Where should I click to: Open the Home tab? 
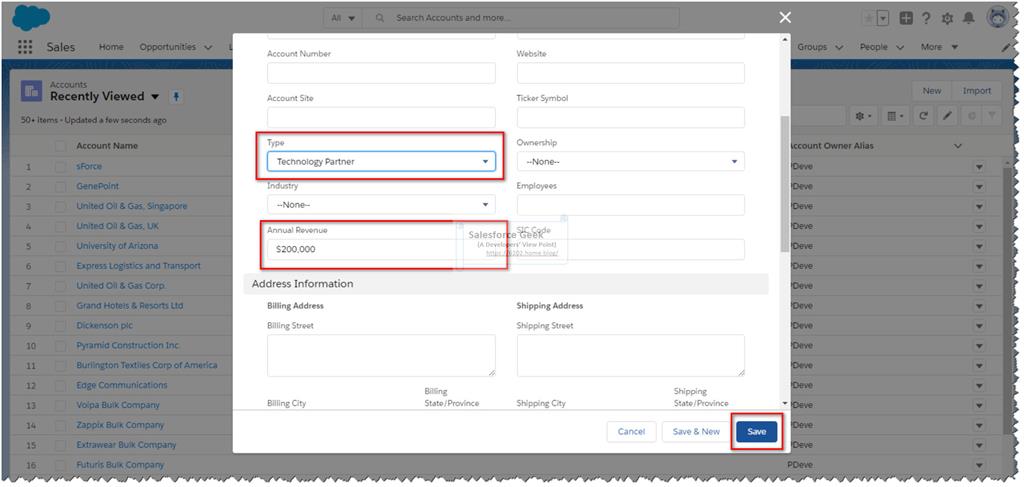pyautogui.click(x=111, y=47)
